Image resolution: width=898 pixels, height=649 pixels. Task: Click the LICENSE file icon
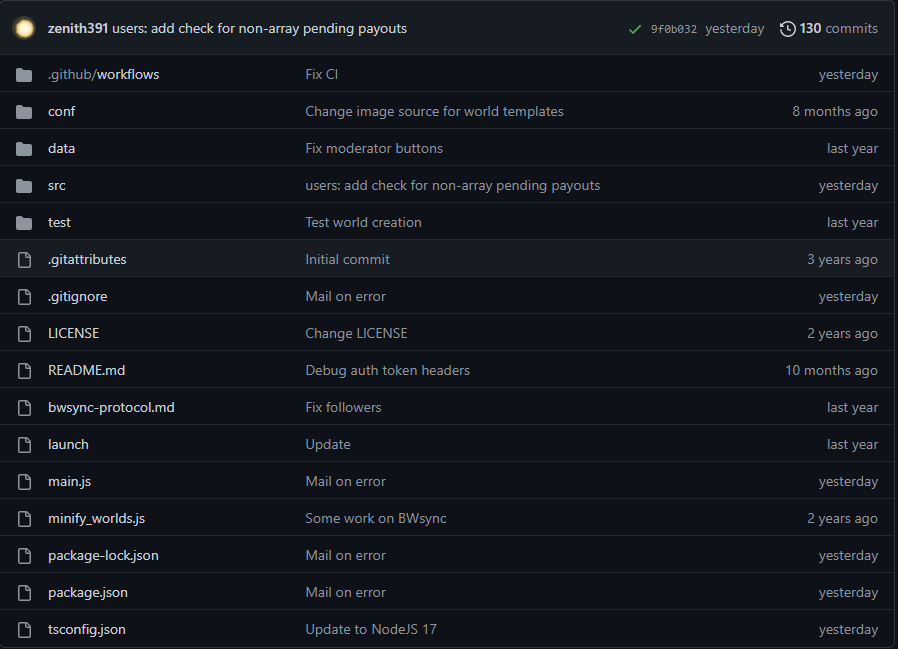point(25,333)
